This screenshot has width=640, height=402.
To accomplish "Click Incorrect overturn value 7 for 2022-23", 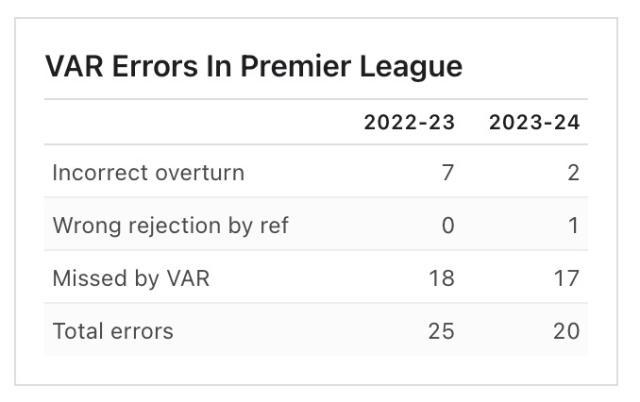I will [448, 173].
